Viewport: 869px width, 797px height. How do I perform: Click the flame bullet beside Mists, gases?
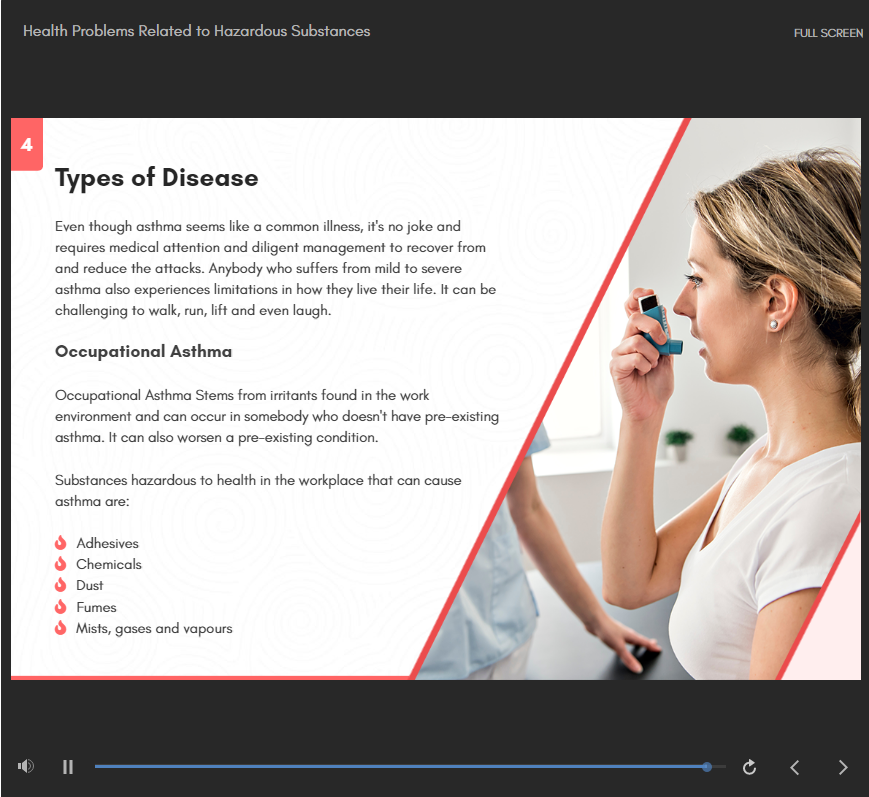click(61, 628)
